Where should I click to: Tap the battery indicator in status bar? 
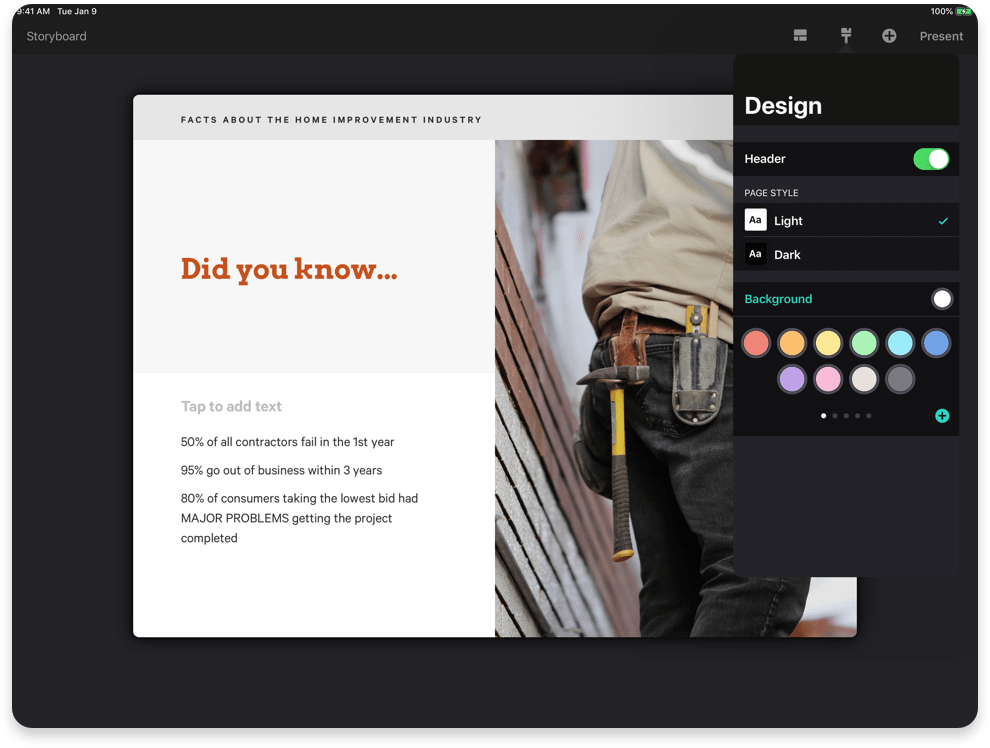coord(963,11)
